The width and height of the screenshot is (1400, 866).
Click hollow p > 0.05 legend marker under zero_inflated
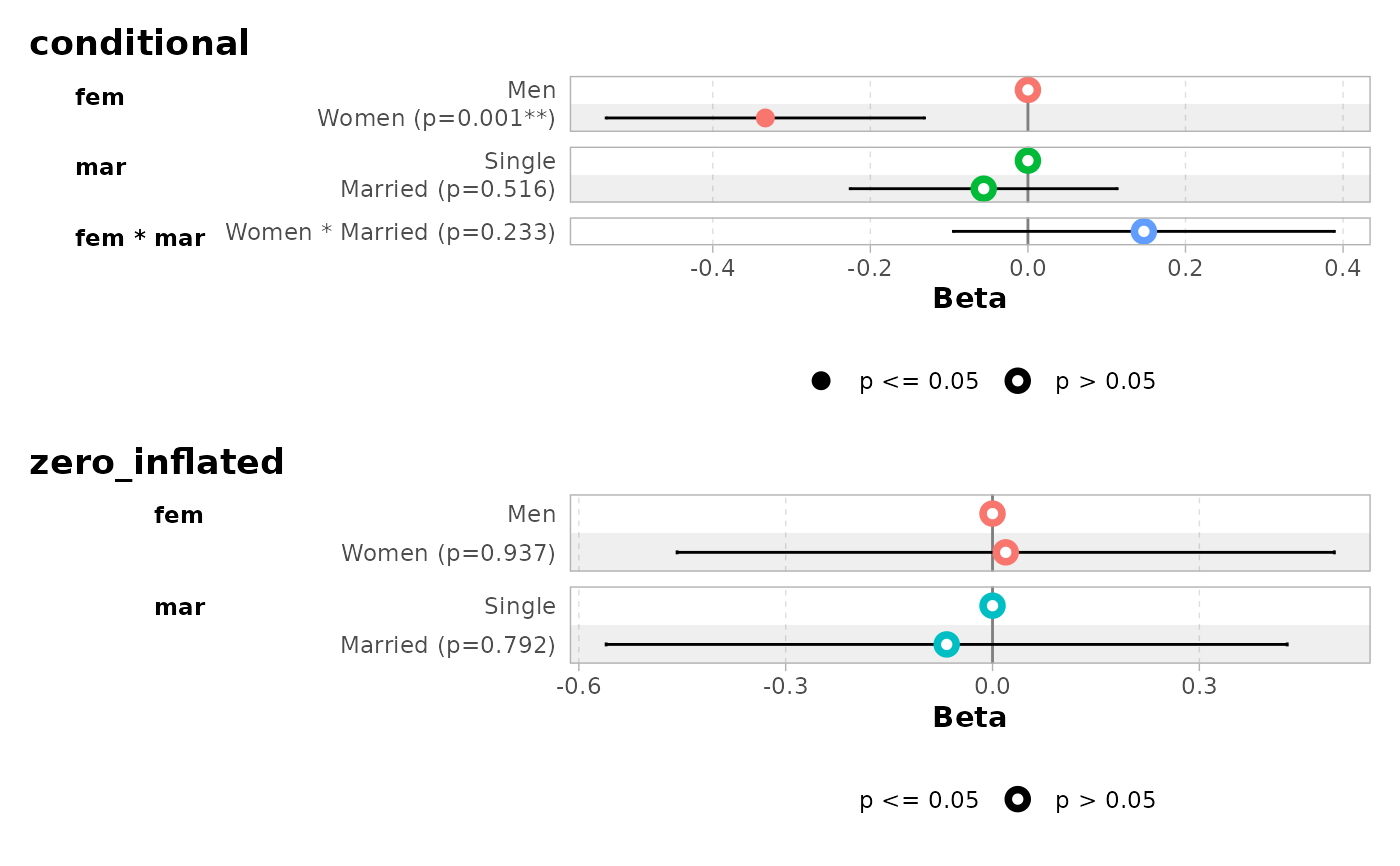pos(1018,799)
